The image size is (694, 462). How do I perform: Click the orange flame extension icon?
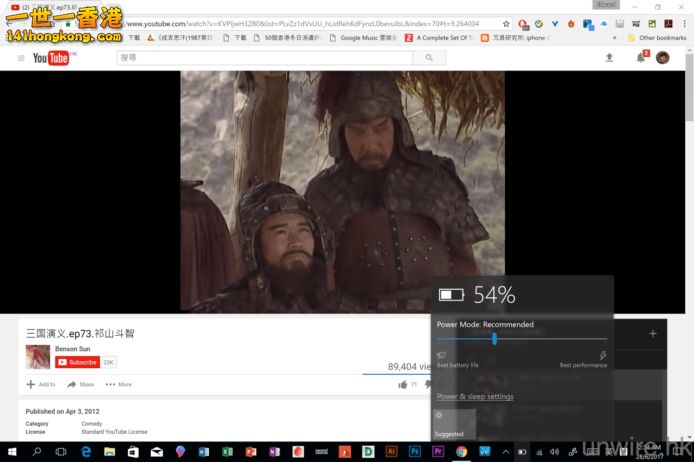coord(571,24)
